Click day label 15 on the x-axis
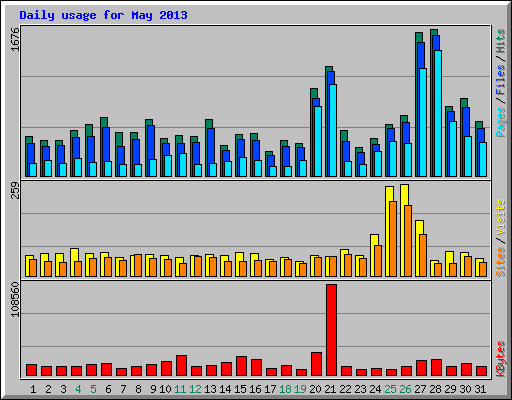The height and width of the screenshot is (400, 512). tap(240, 389)
